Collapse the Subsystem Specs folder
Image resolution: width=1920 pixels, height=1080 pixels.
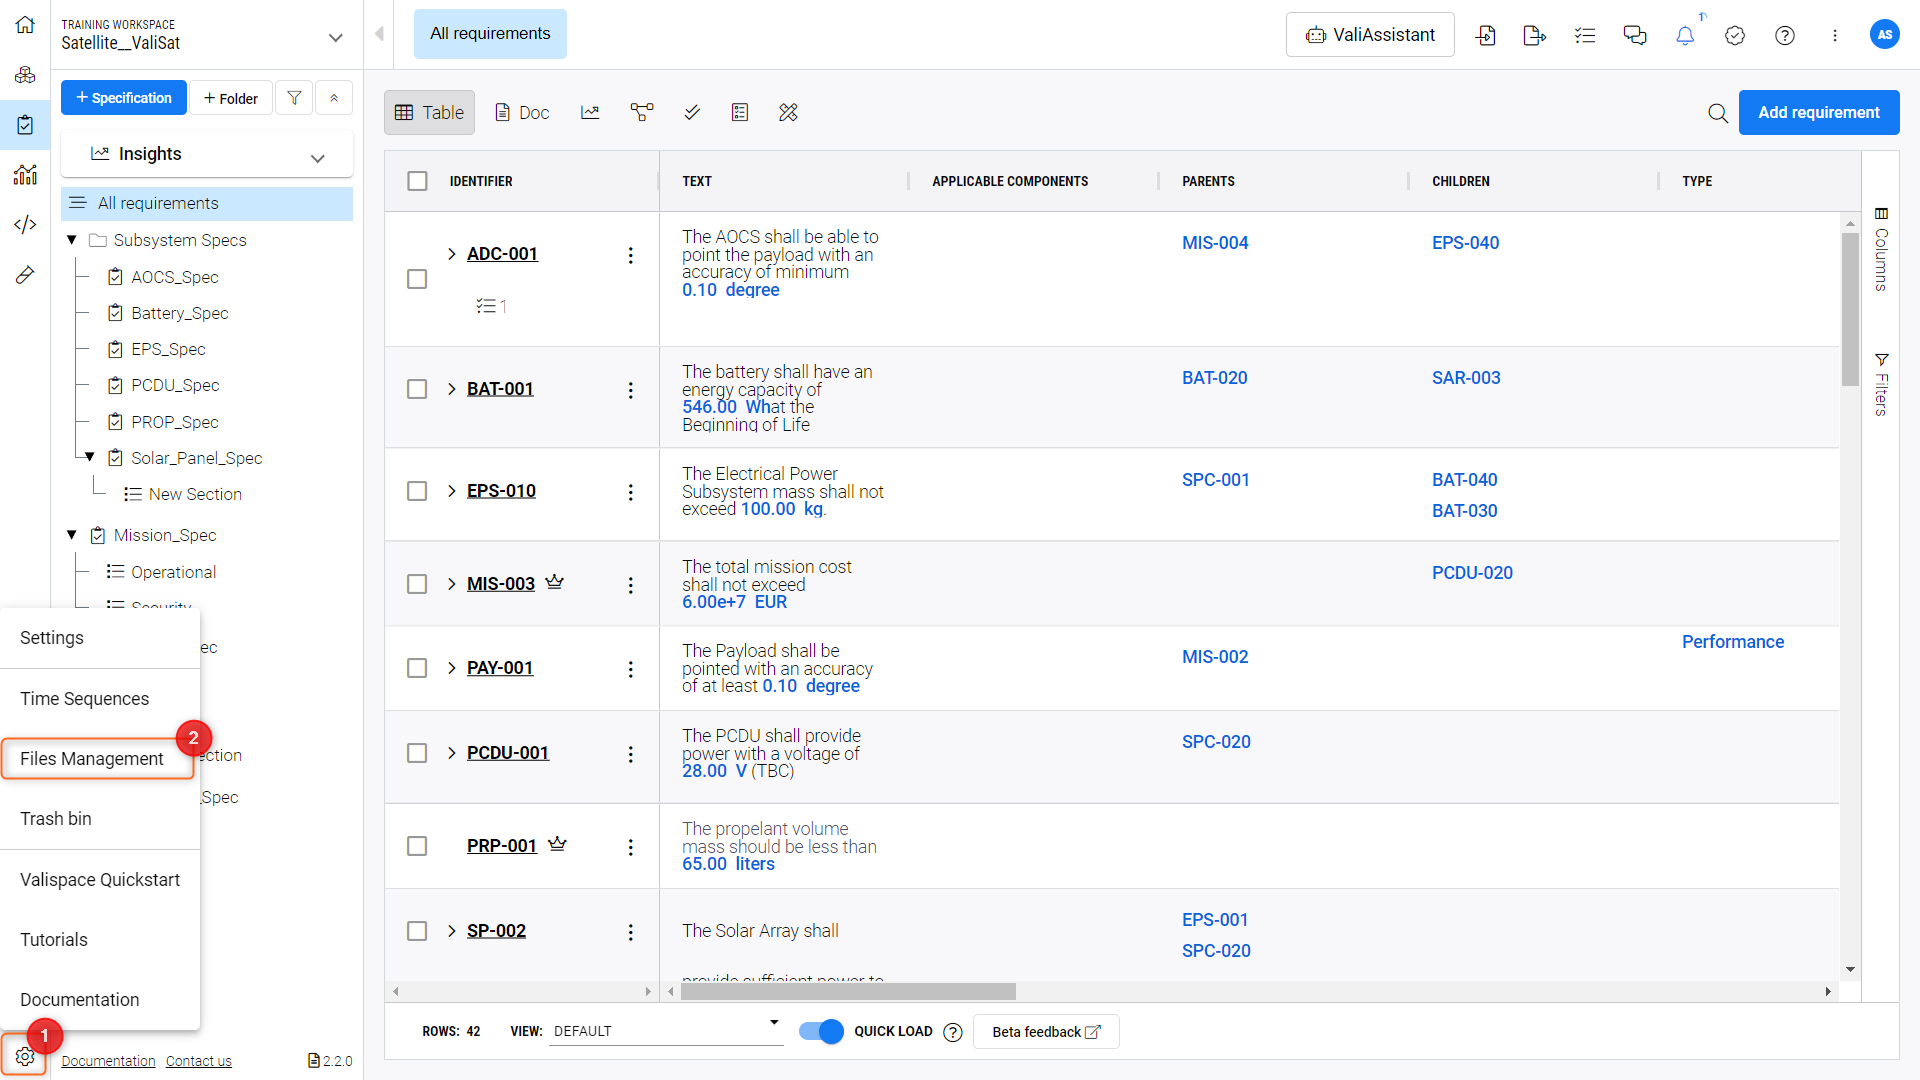pos(71,239)
